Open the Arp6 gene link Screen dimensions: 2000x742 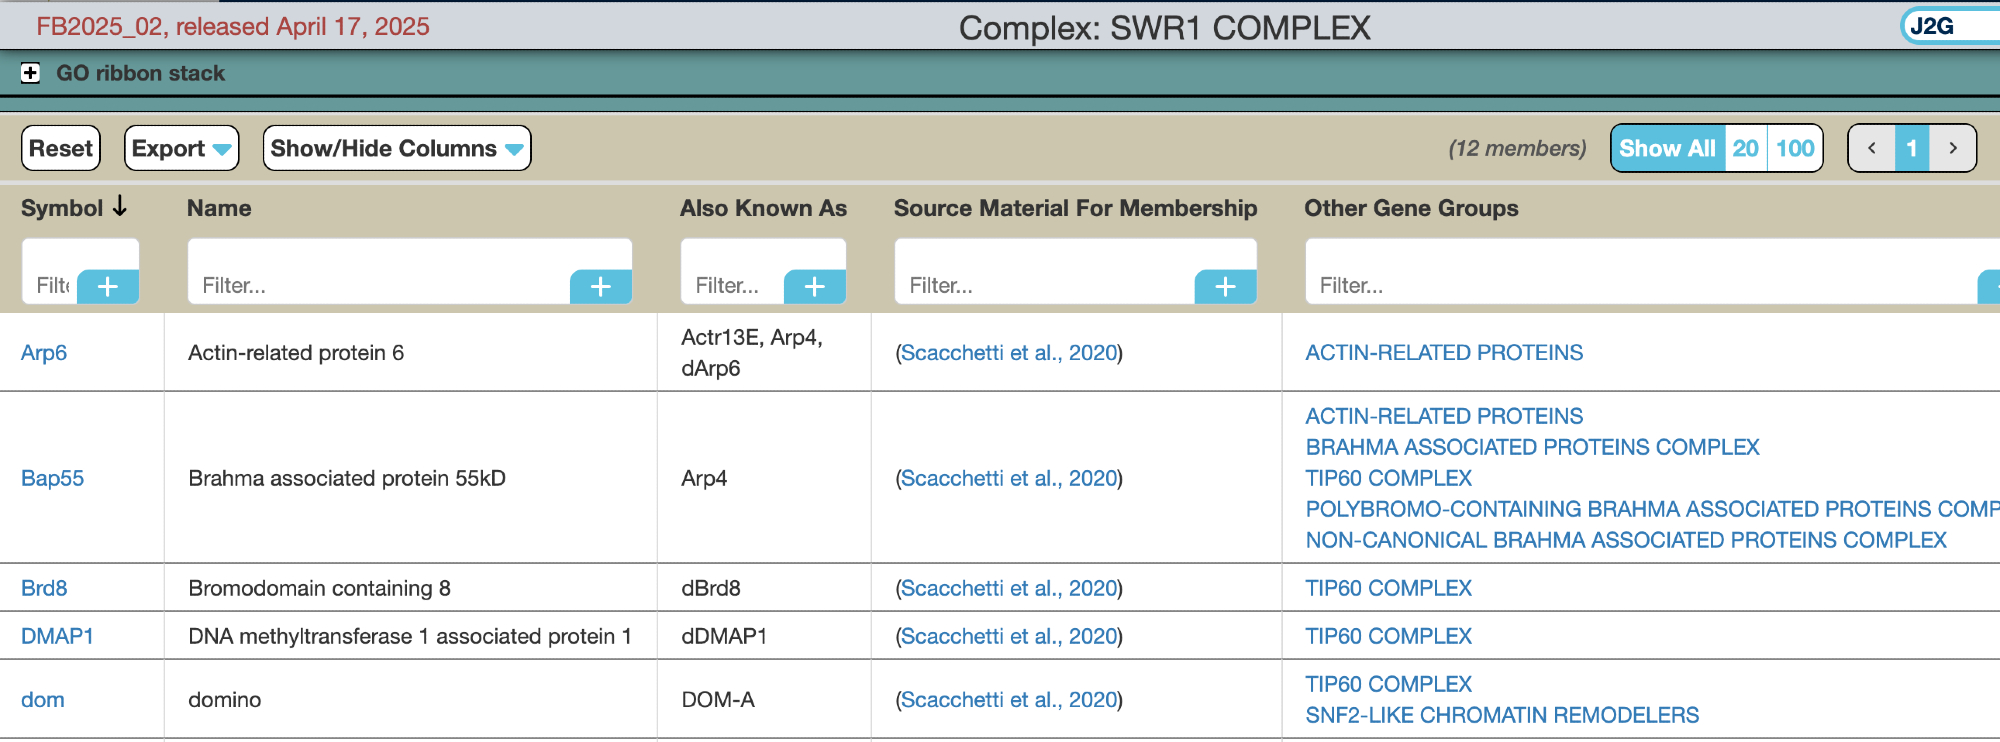[44, 353]
